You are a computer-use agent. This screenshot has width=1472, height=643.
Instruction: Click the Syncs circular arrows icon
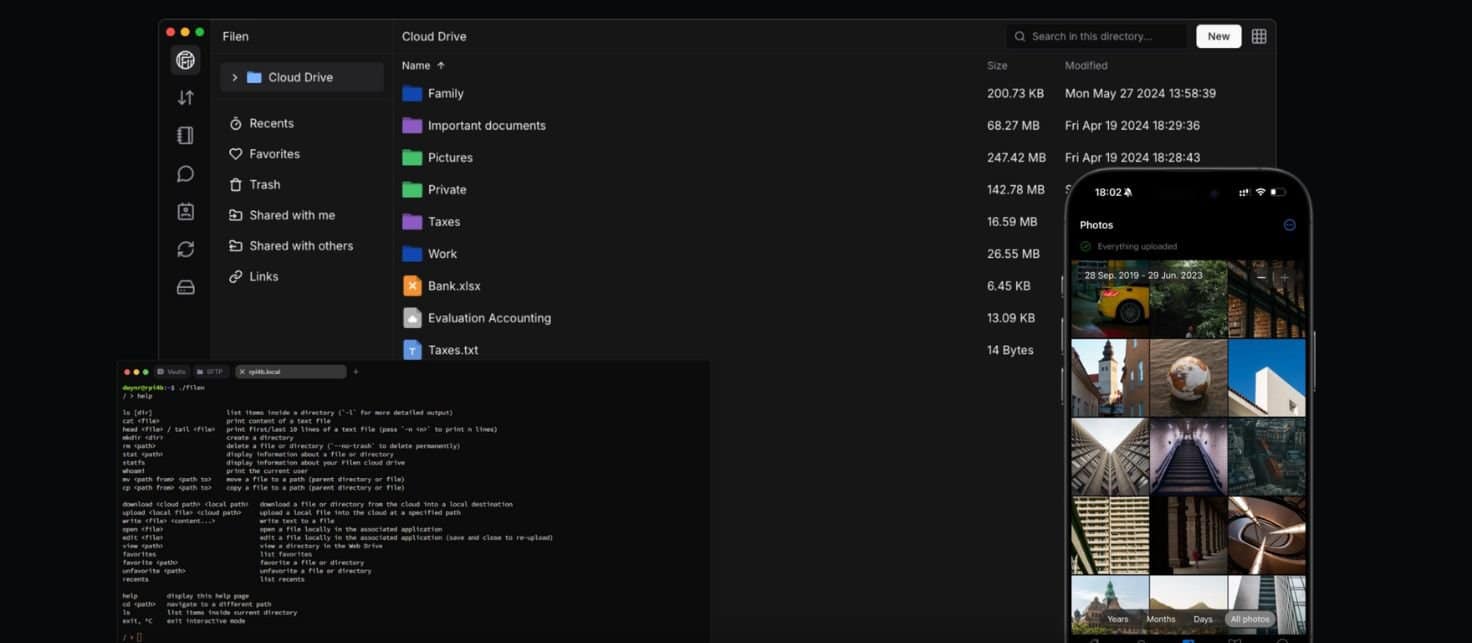coord(185,250)
